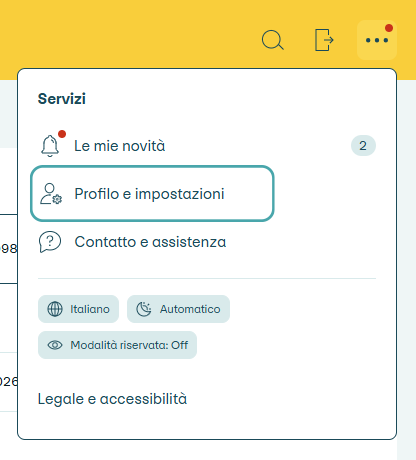Click the globe language icon
416x460 pixels.
point(55,309)
